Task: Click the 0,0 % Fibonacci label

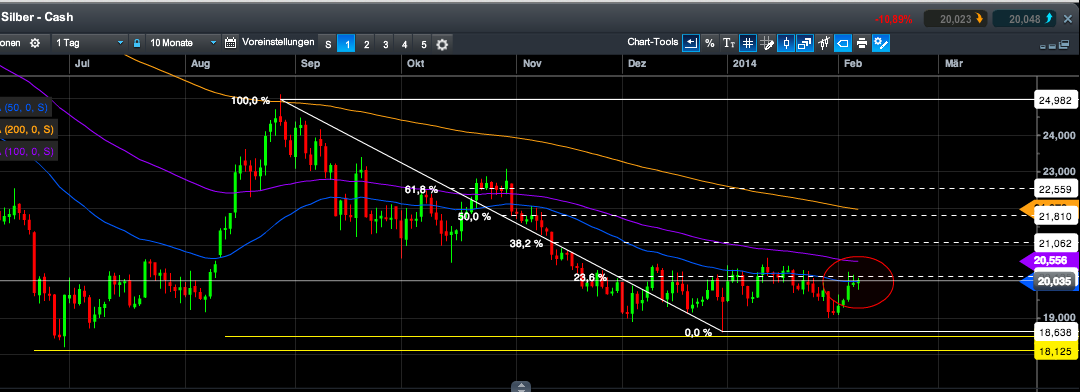Action: pos(698,332)
